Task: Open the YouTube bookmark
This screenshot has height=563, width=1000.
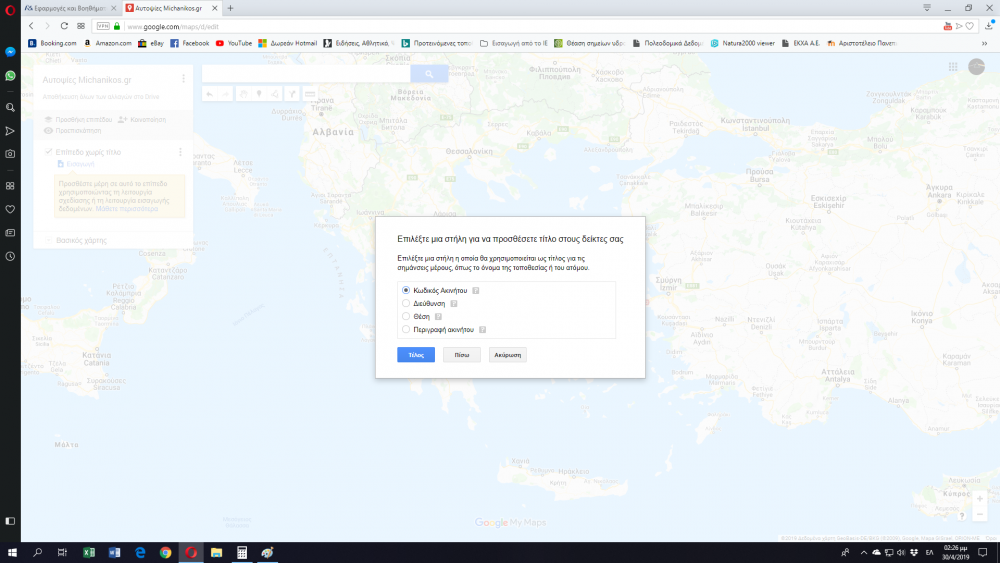Action: pos(234,43)
